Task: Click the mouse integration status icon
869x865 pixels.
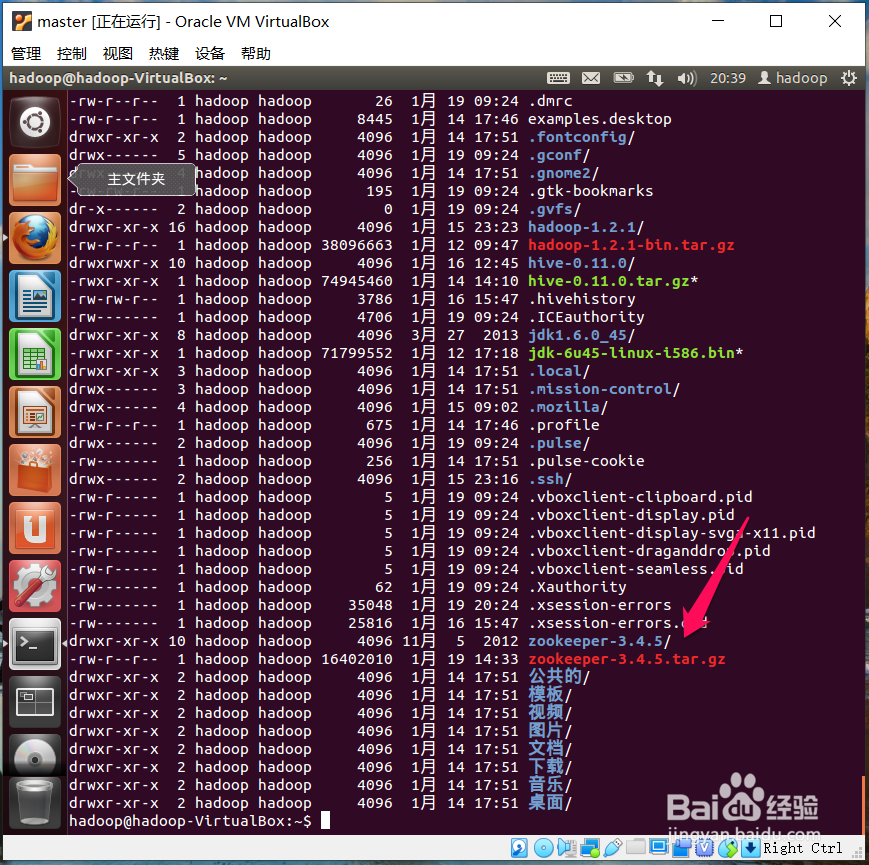Action: pos(728,848)
